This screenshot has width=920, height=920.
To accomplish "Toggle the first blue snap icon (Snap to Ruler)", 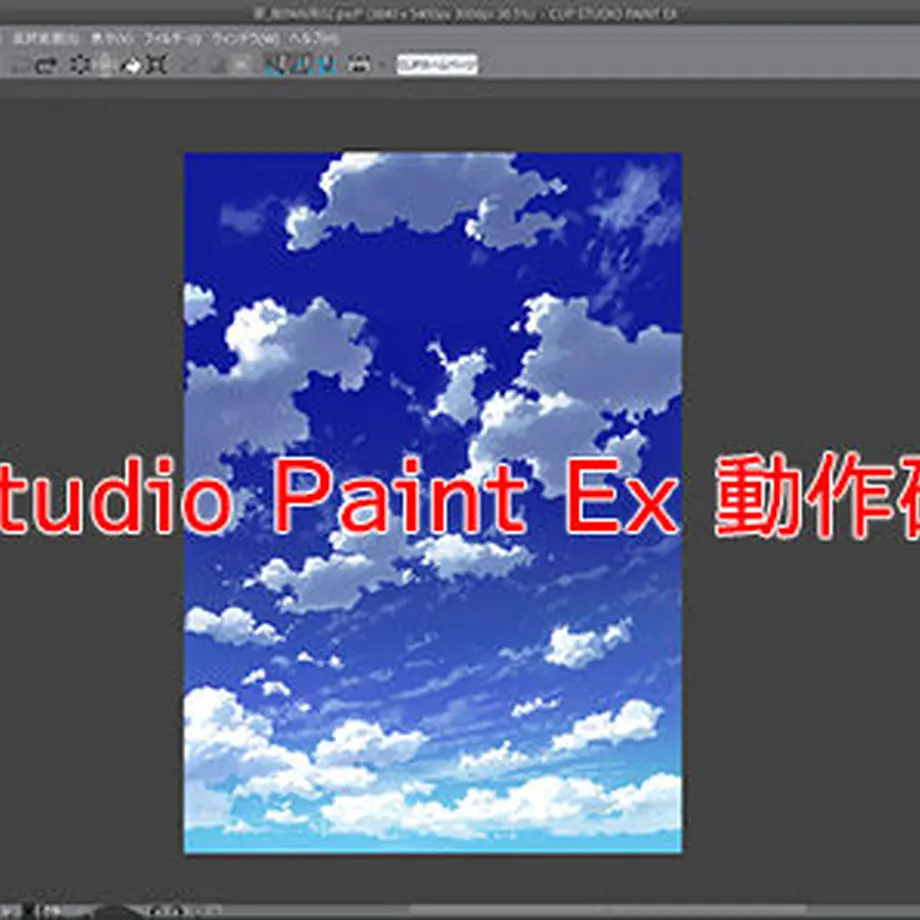I will click(274, 65).
